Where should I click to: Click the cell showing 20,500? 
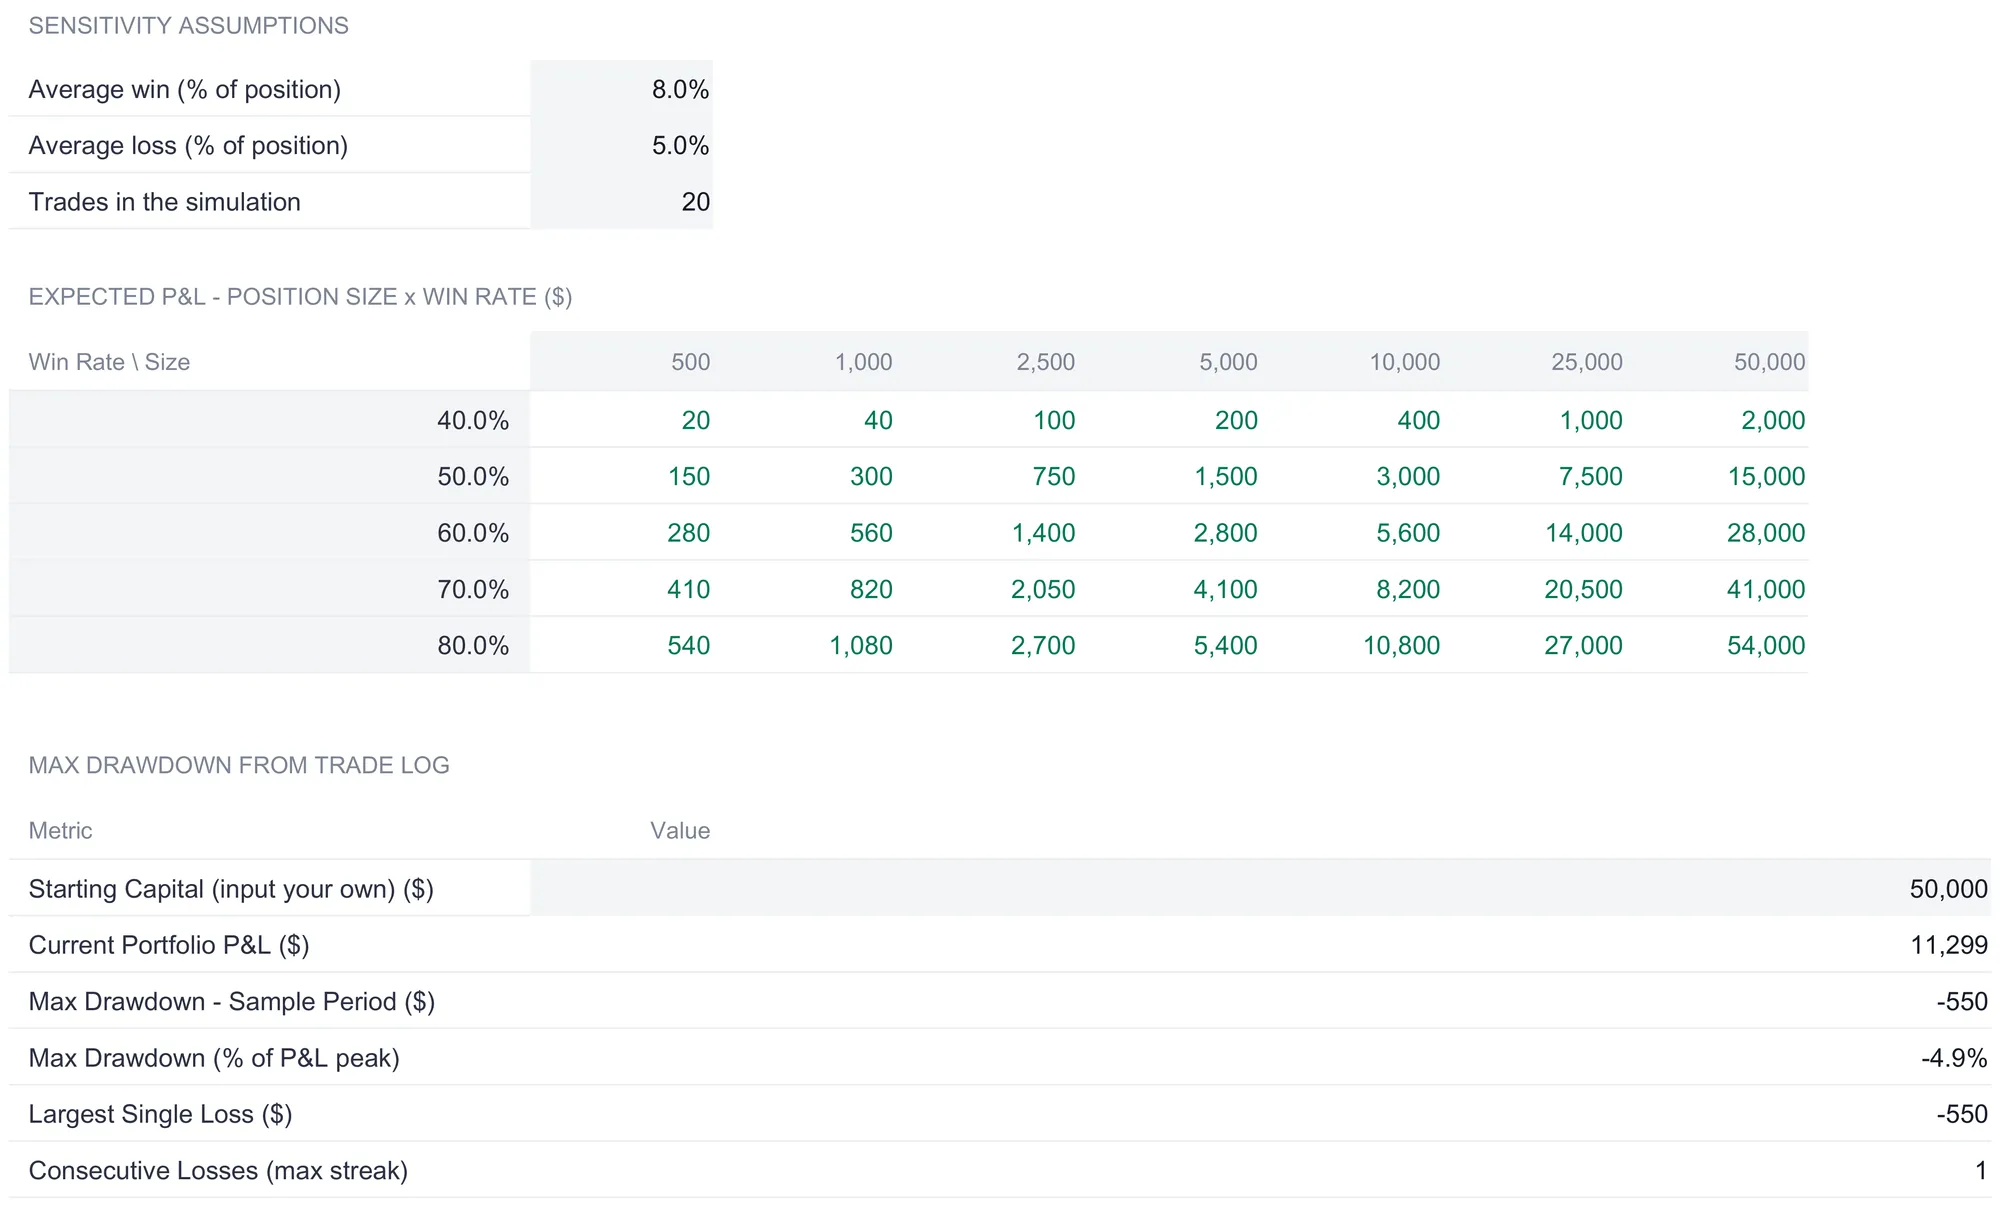point(1584,588)
